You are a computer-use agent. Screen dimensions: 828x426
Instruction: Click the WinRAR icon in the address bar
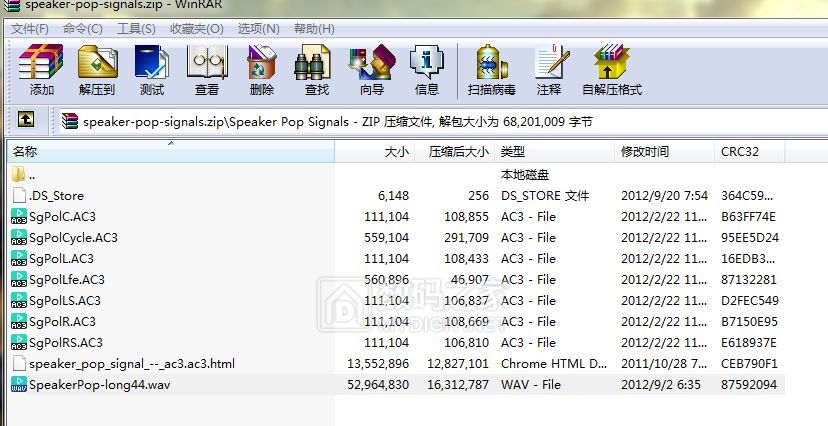pyautogui.click(x=70, y=121)
